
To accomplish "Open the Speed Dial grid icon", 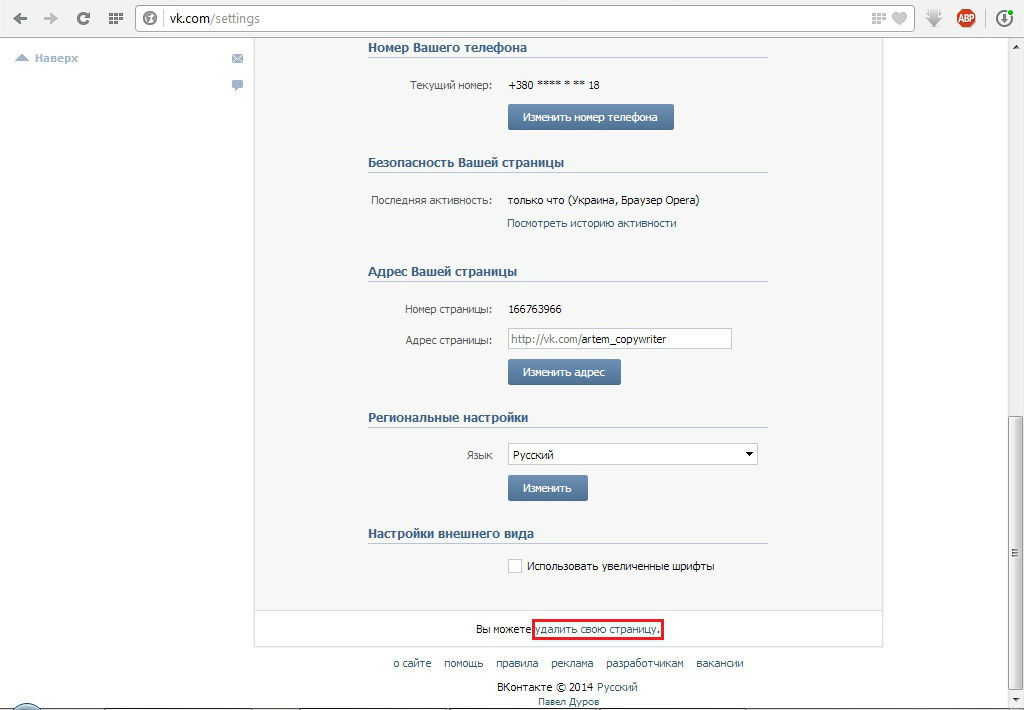I will click(116, 18).
